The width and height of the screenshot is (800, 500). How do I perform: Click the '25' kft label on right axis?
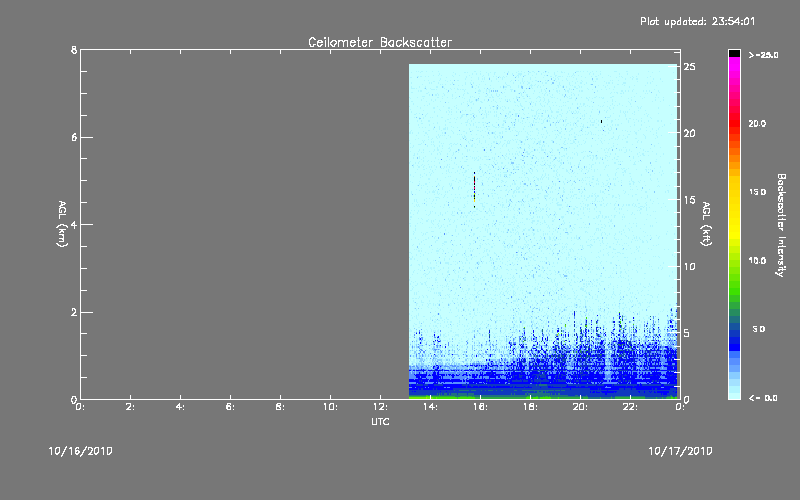[x=689, y=67]
